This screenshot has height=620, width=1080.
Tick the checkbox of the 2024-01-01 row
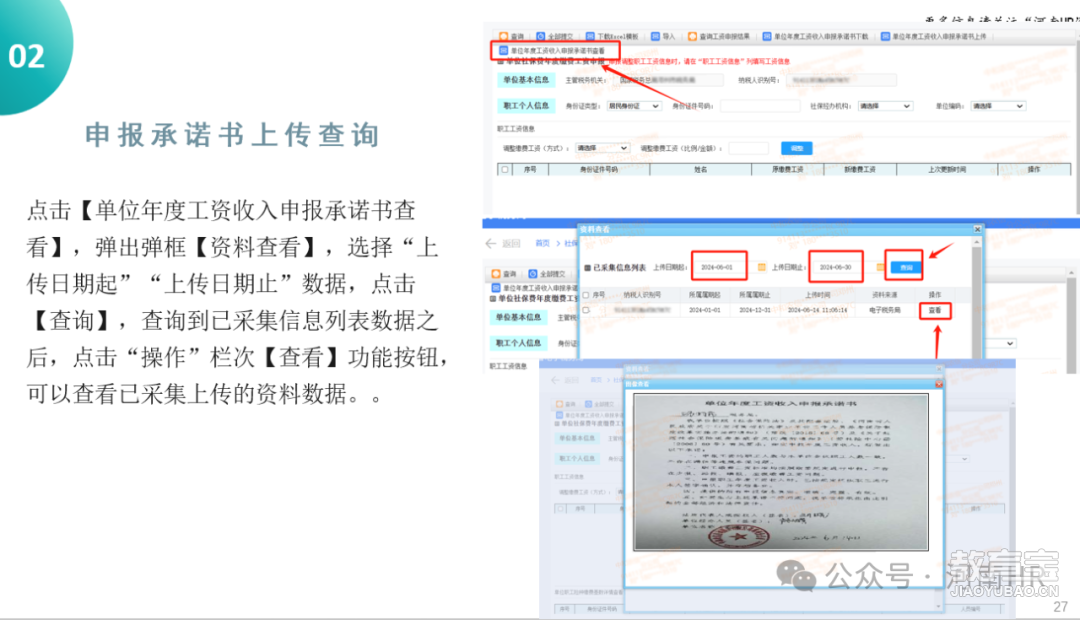click(586, 310)
